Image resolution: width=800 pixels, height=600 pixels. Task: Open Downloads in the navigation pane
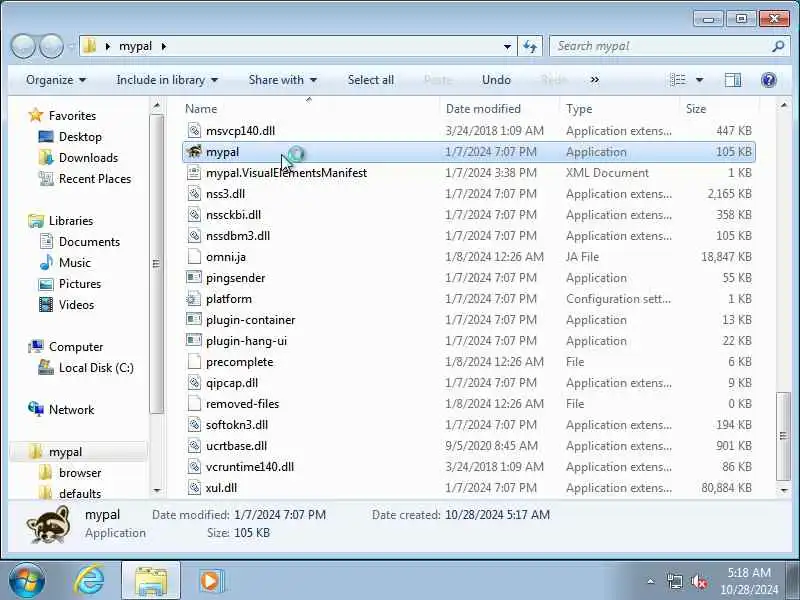[x=88, y=158]
